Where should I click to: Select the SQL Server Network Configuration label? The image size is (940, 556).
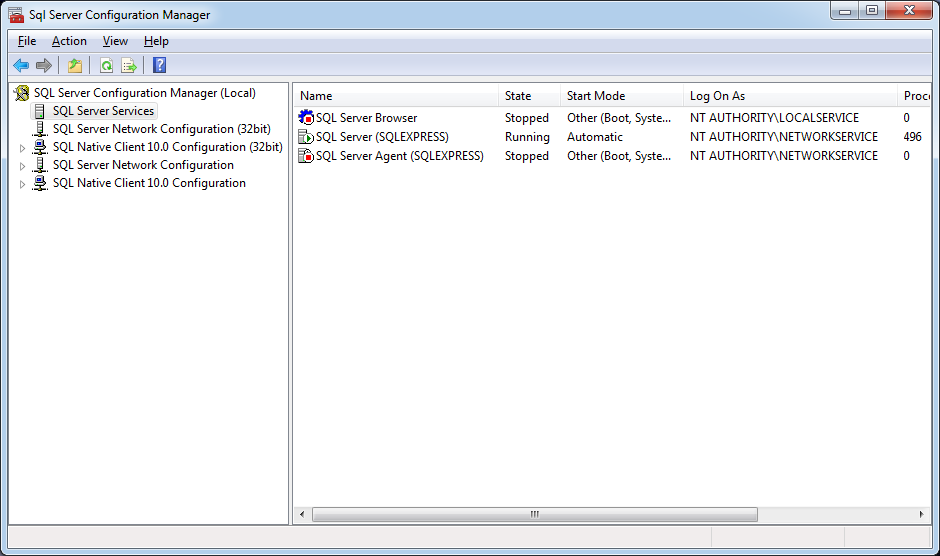click(x=143, y=165)
